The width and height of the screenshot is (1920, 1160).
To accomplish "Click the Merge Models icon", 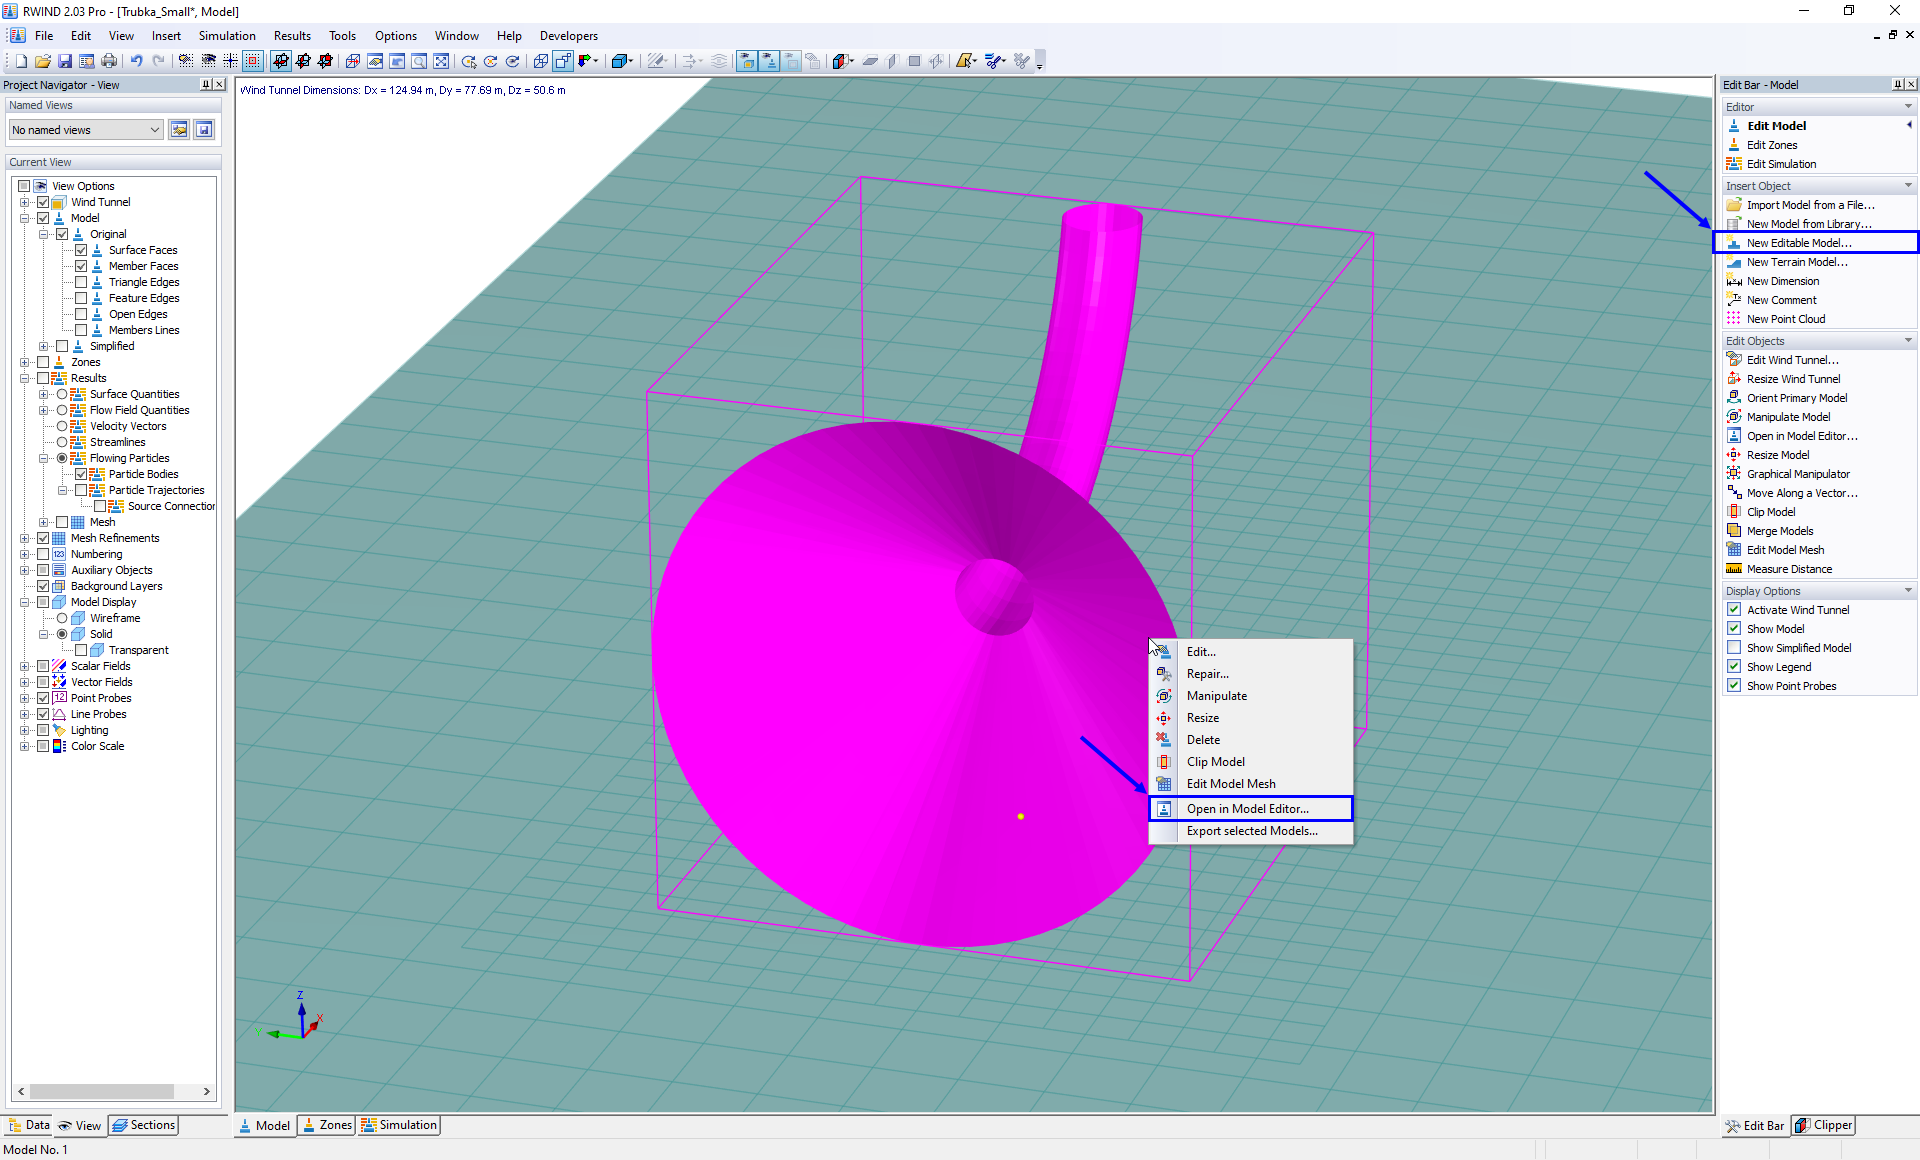I will 1735,531.
